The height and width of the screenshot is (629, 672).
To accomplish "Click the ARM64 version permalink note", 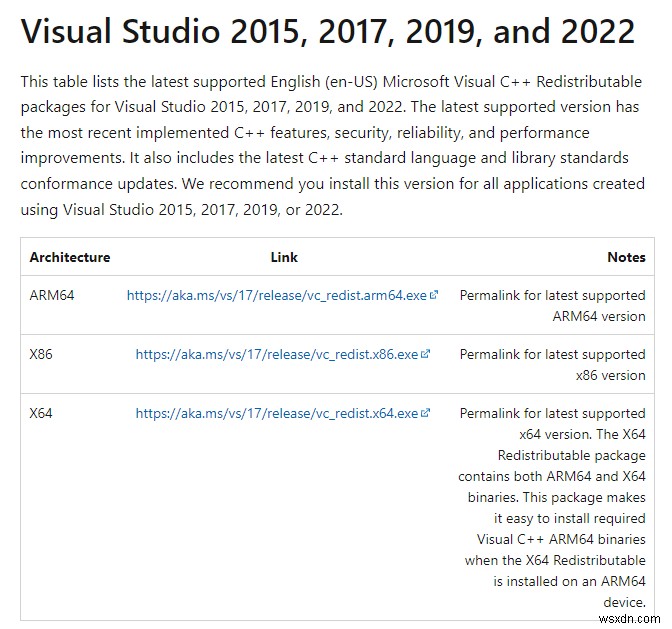I will pos(552,306).
